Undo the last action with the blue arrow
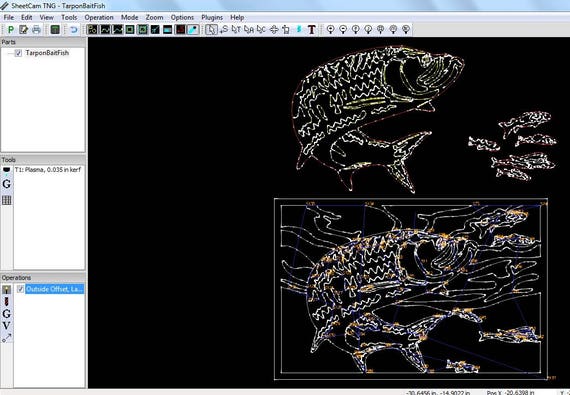This screenshot has width=570, height=395. pyautogui.click(x=74, y=29)
